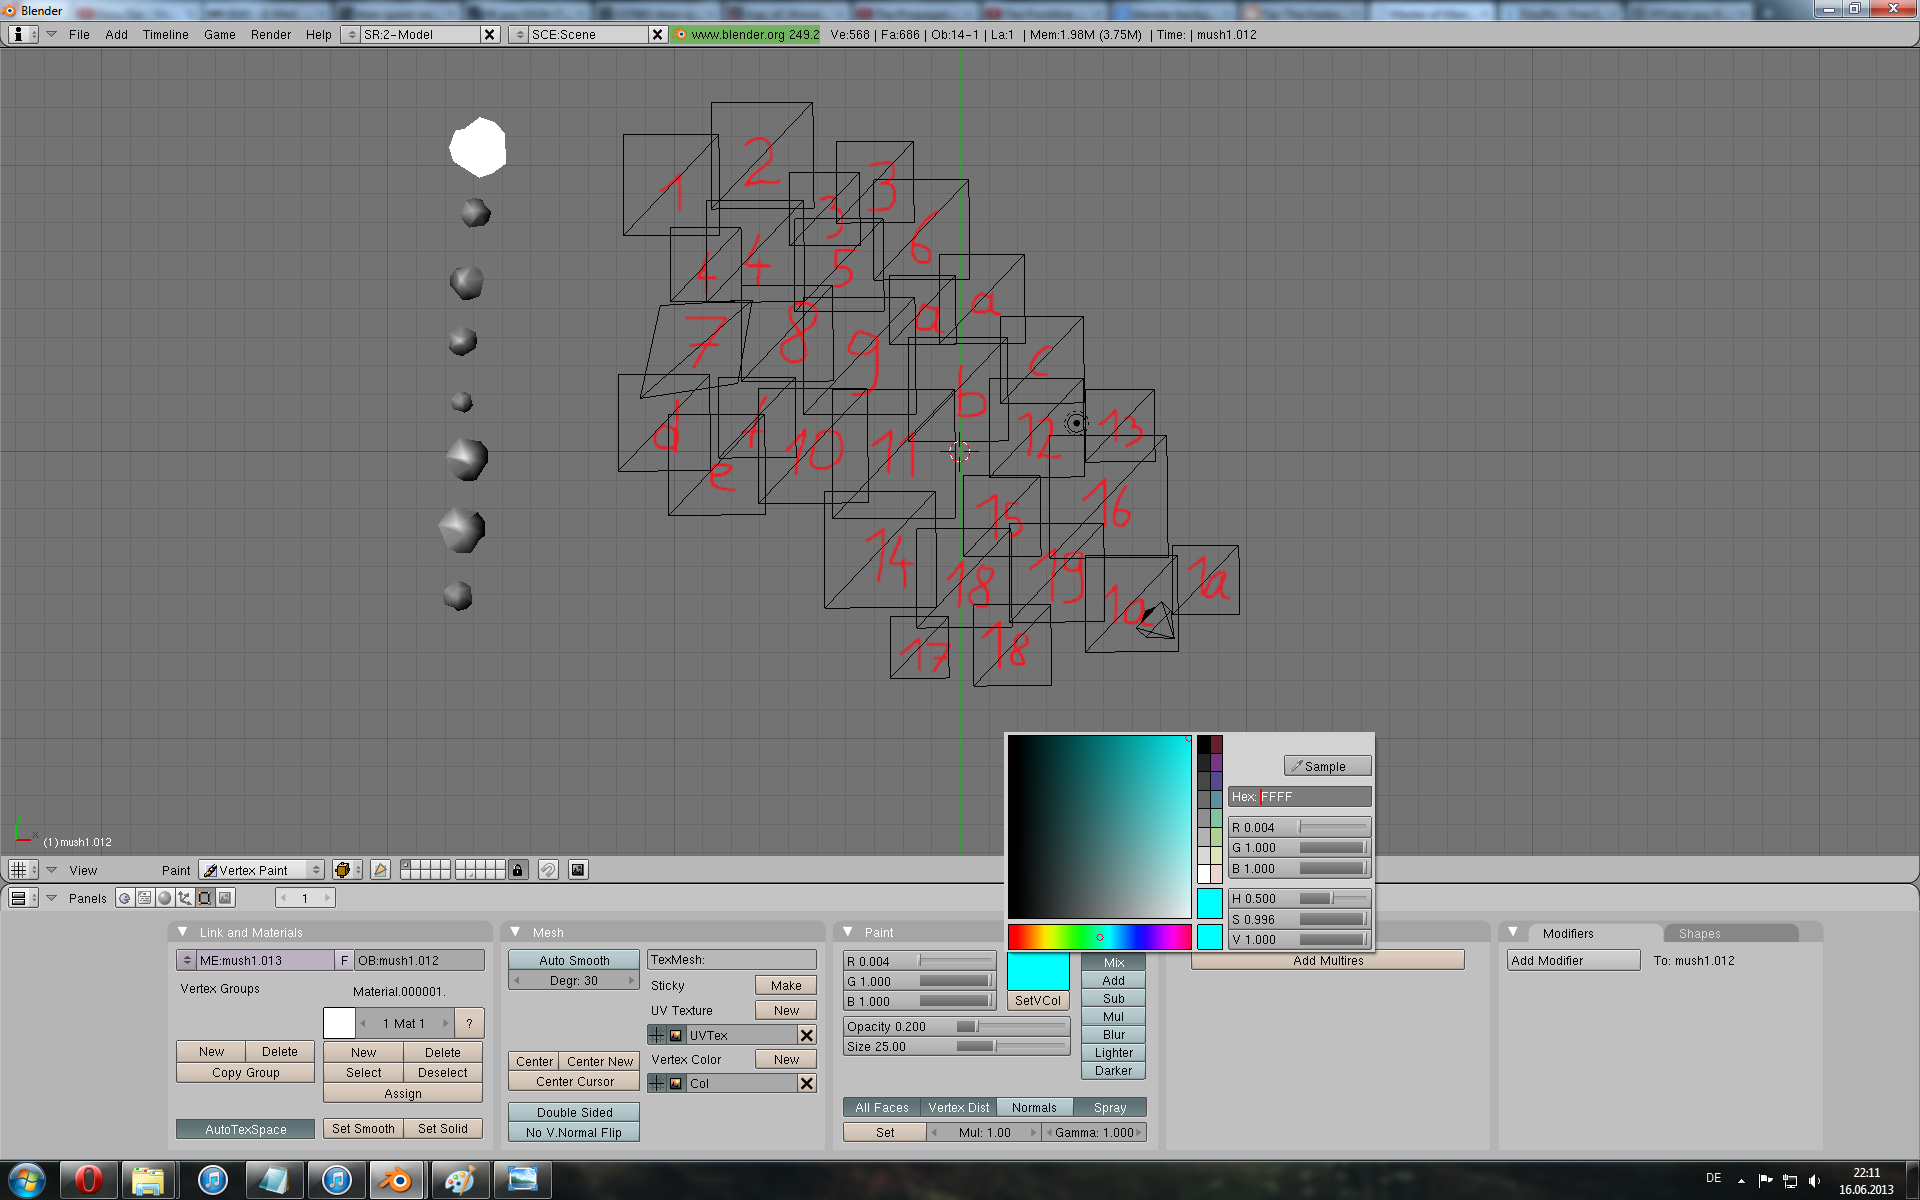This screenshot has height=1200, width=1920.
Task: Click the Add Modifier button
Action: (x=1573, y=960)
